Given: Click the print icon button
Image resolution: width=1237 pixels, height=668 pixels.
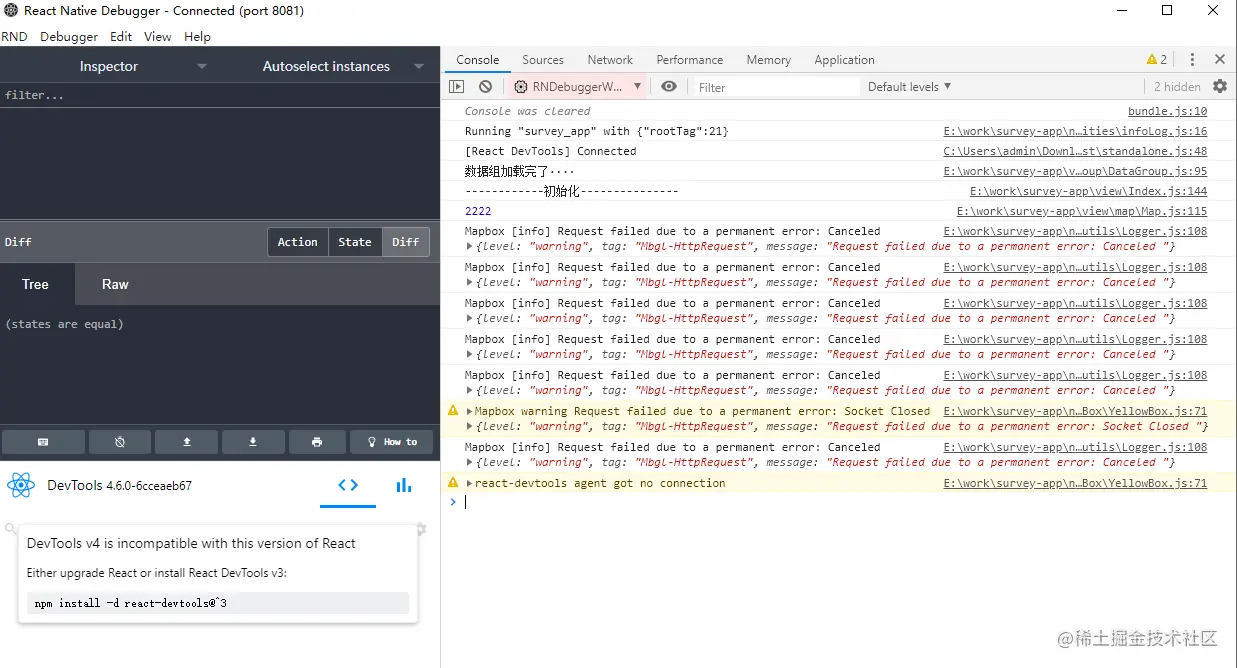Looking at the screenshot, I should 317,442.
